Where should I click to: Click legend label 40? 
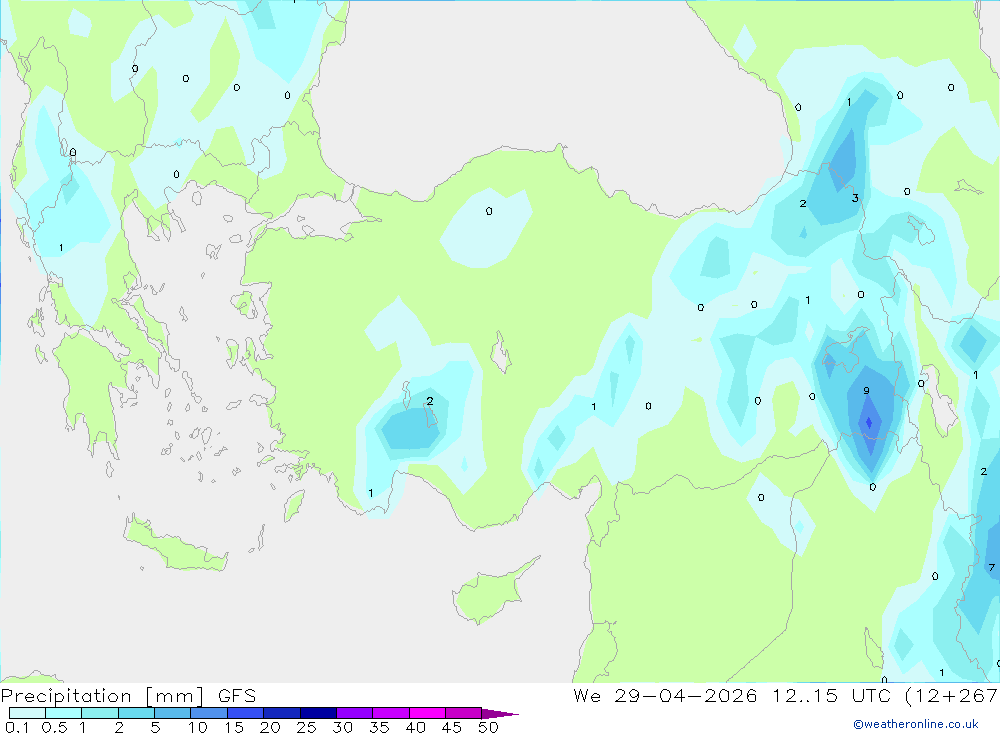coord(415,727)
